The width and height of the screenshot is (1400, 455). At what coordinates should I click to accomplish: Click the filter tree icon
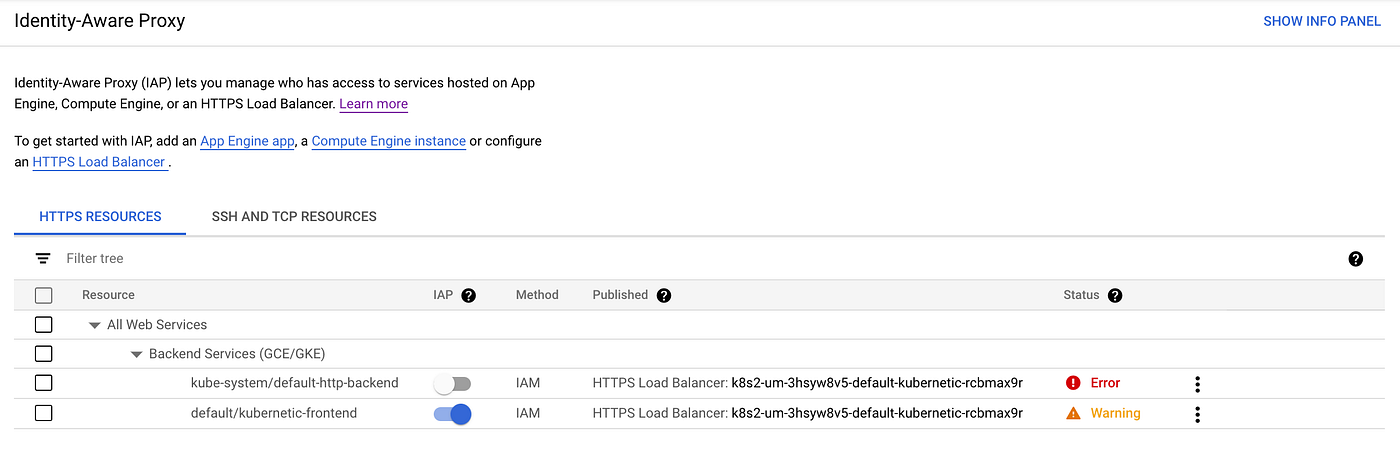(x=43, y=258)
